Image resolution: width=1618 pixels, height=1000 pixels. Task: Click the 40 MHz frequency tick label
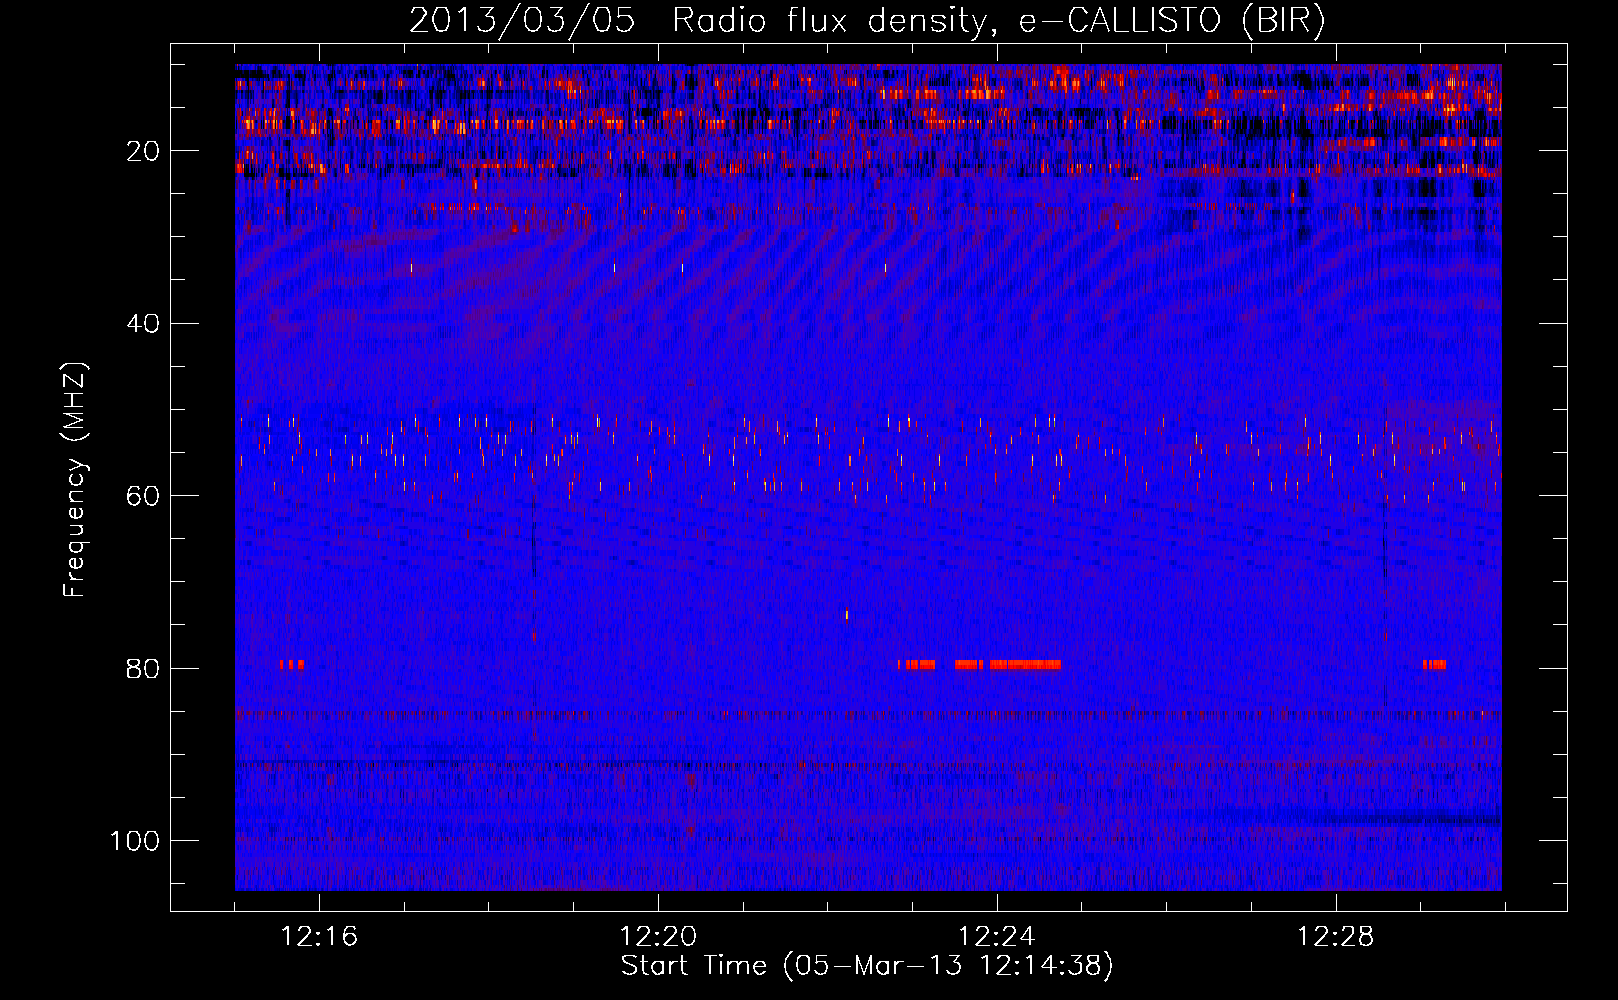click(143, 324)
